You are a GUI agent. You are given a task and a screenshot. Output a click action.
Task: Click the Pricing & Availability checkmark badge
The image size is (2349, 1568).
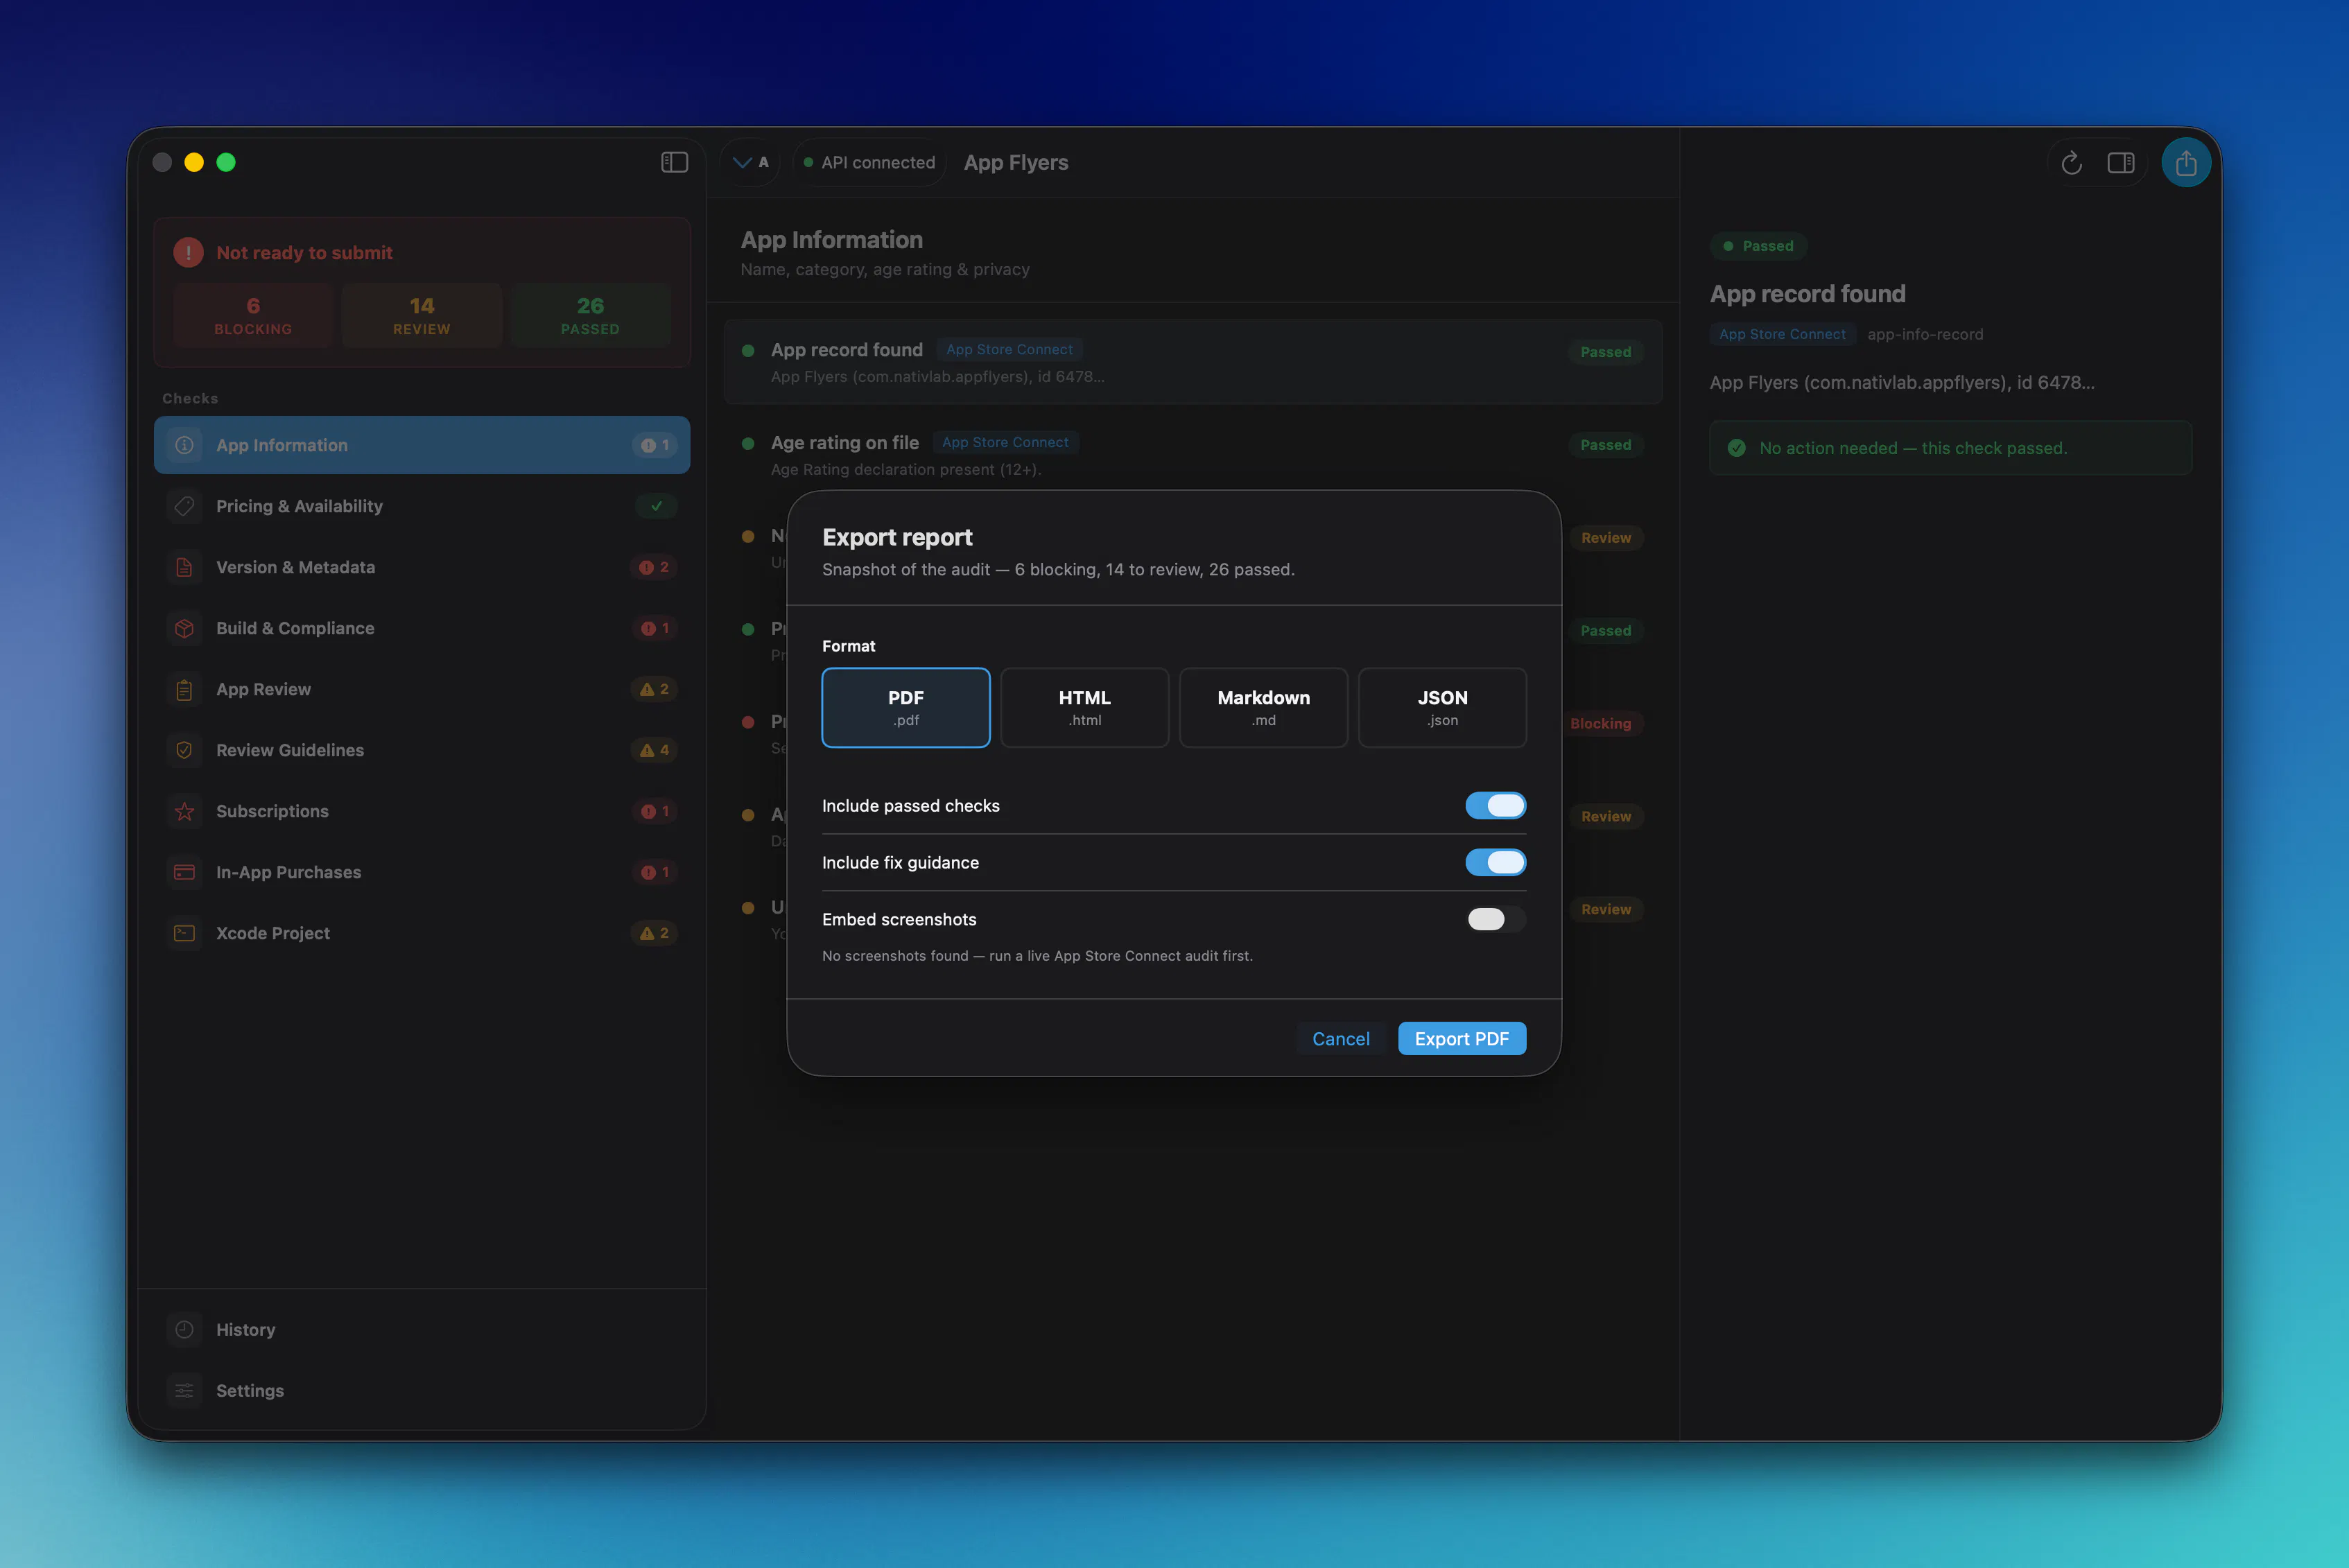[656, 506]
